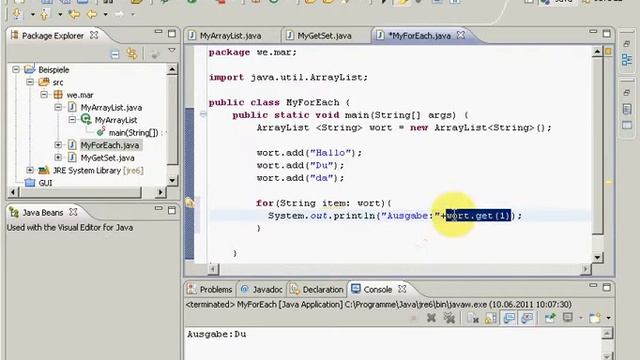Click the overview ruler warning square
Viewport: 640px width, 360px height.
[608, 51]
